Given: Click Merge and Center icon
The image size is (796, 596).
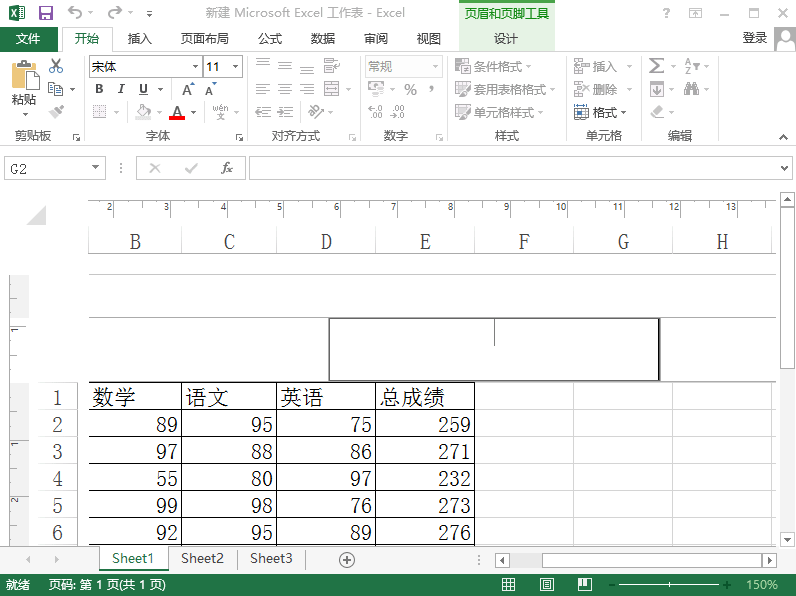Looking at the screenshot, I should (x=331, y=89).
